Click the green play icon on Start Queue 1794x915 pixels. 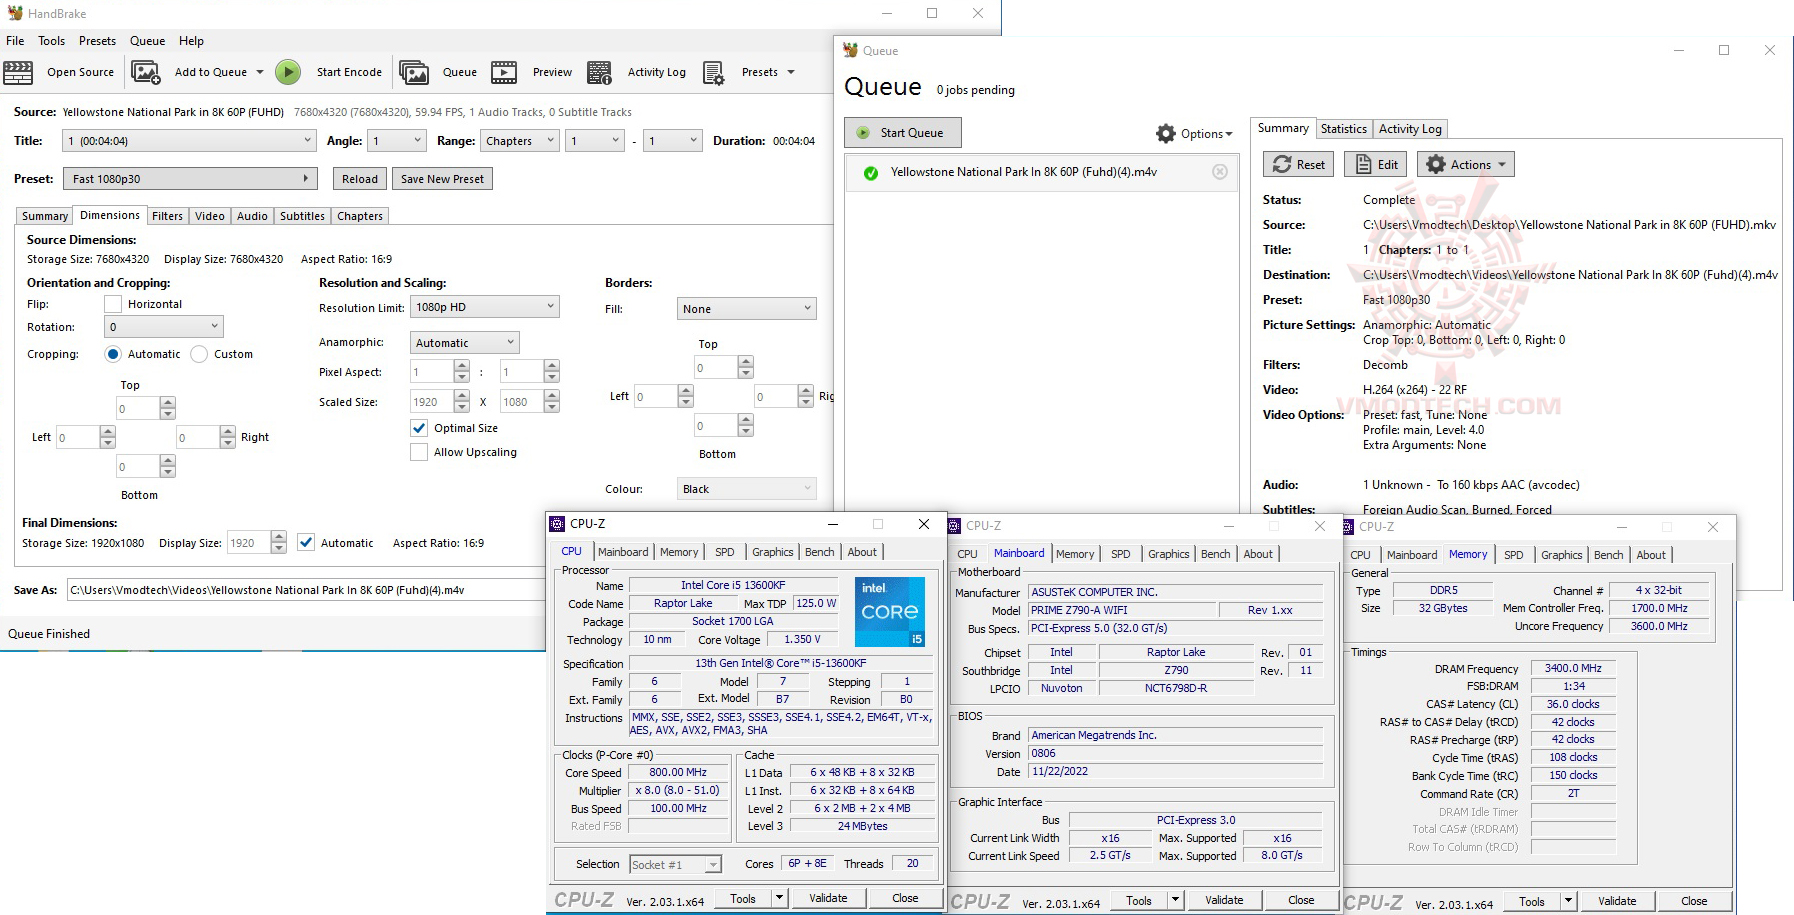coord(863,133)
